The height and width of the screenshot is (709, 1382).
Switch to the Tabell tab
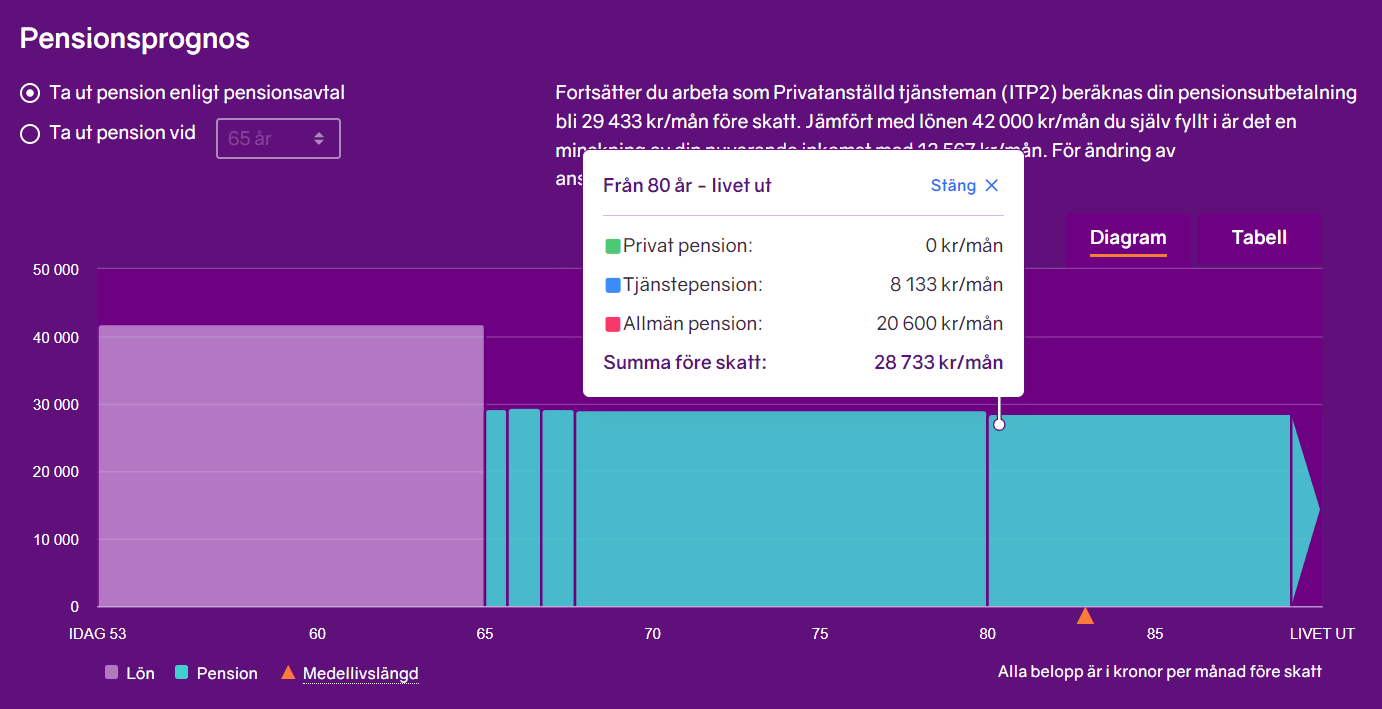pos(1259,238)
